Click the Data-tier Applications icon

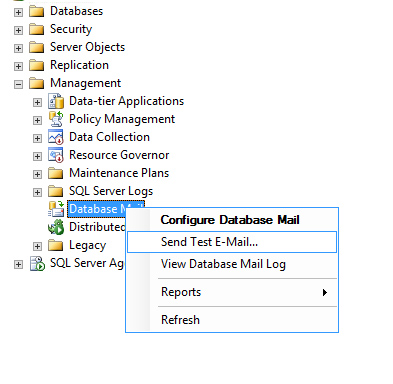click(x=56, y=101)
